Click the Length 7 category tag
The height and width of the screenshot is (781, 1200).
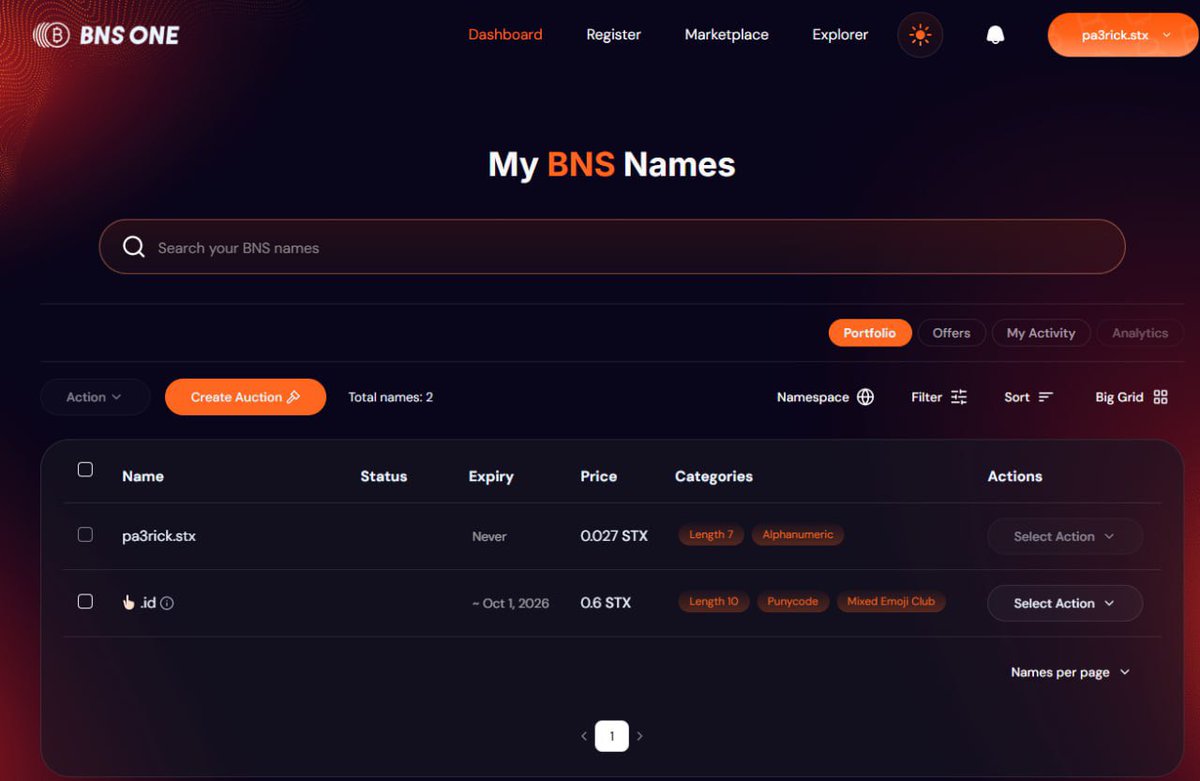(711, 535)
